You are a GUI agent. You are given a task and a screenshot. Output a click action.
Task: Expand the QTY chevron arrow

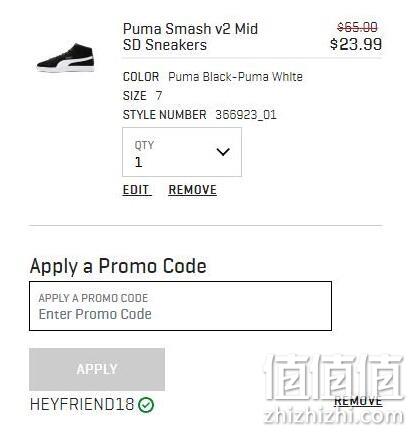pos(223,152)
